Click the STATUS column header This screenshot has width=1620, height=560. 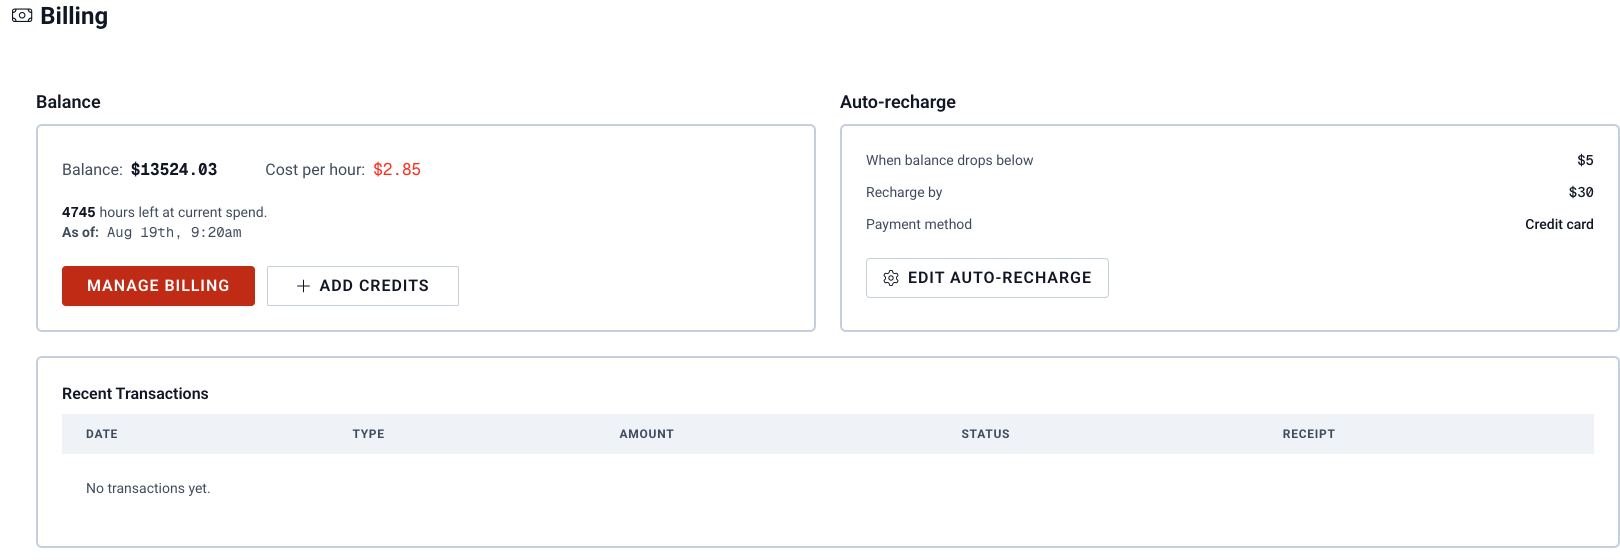coord(985,434)
